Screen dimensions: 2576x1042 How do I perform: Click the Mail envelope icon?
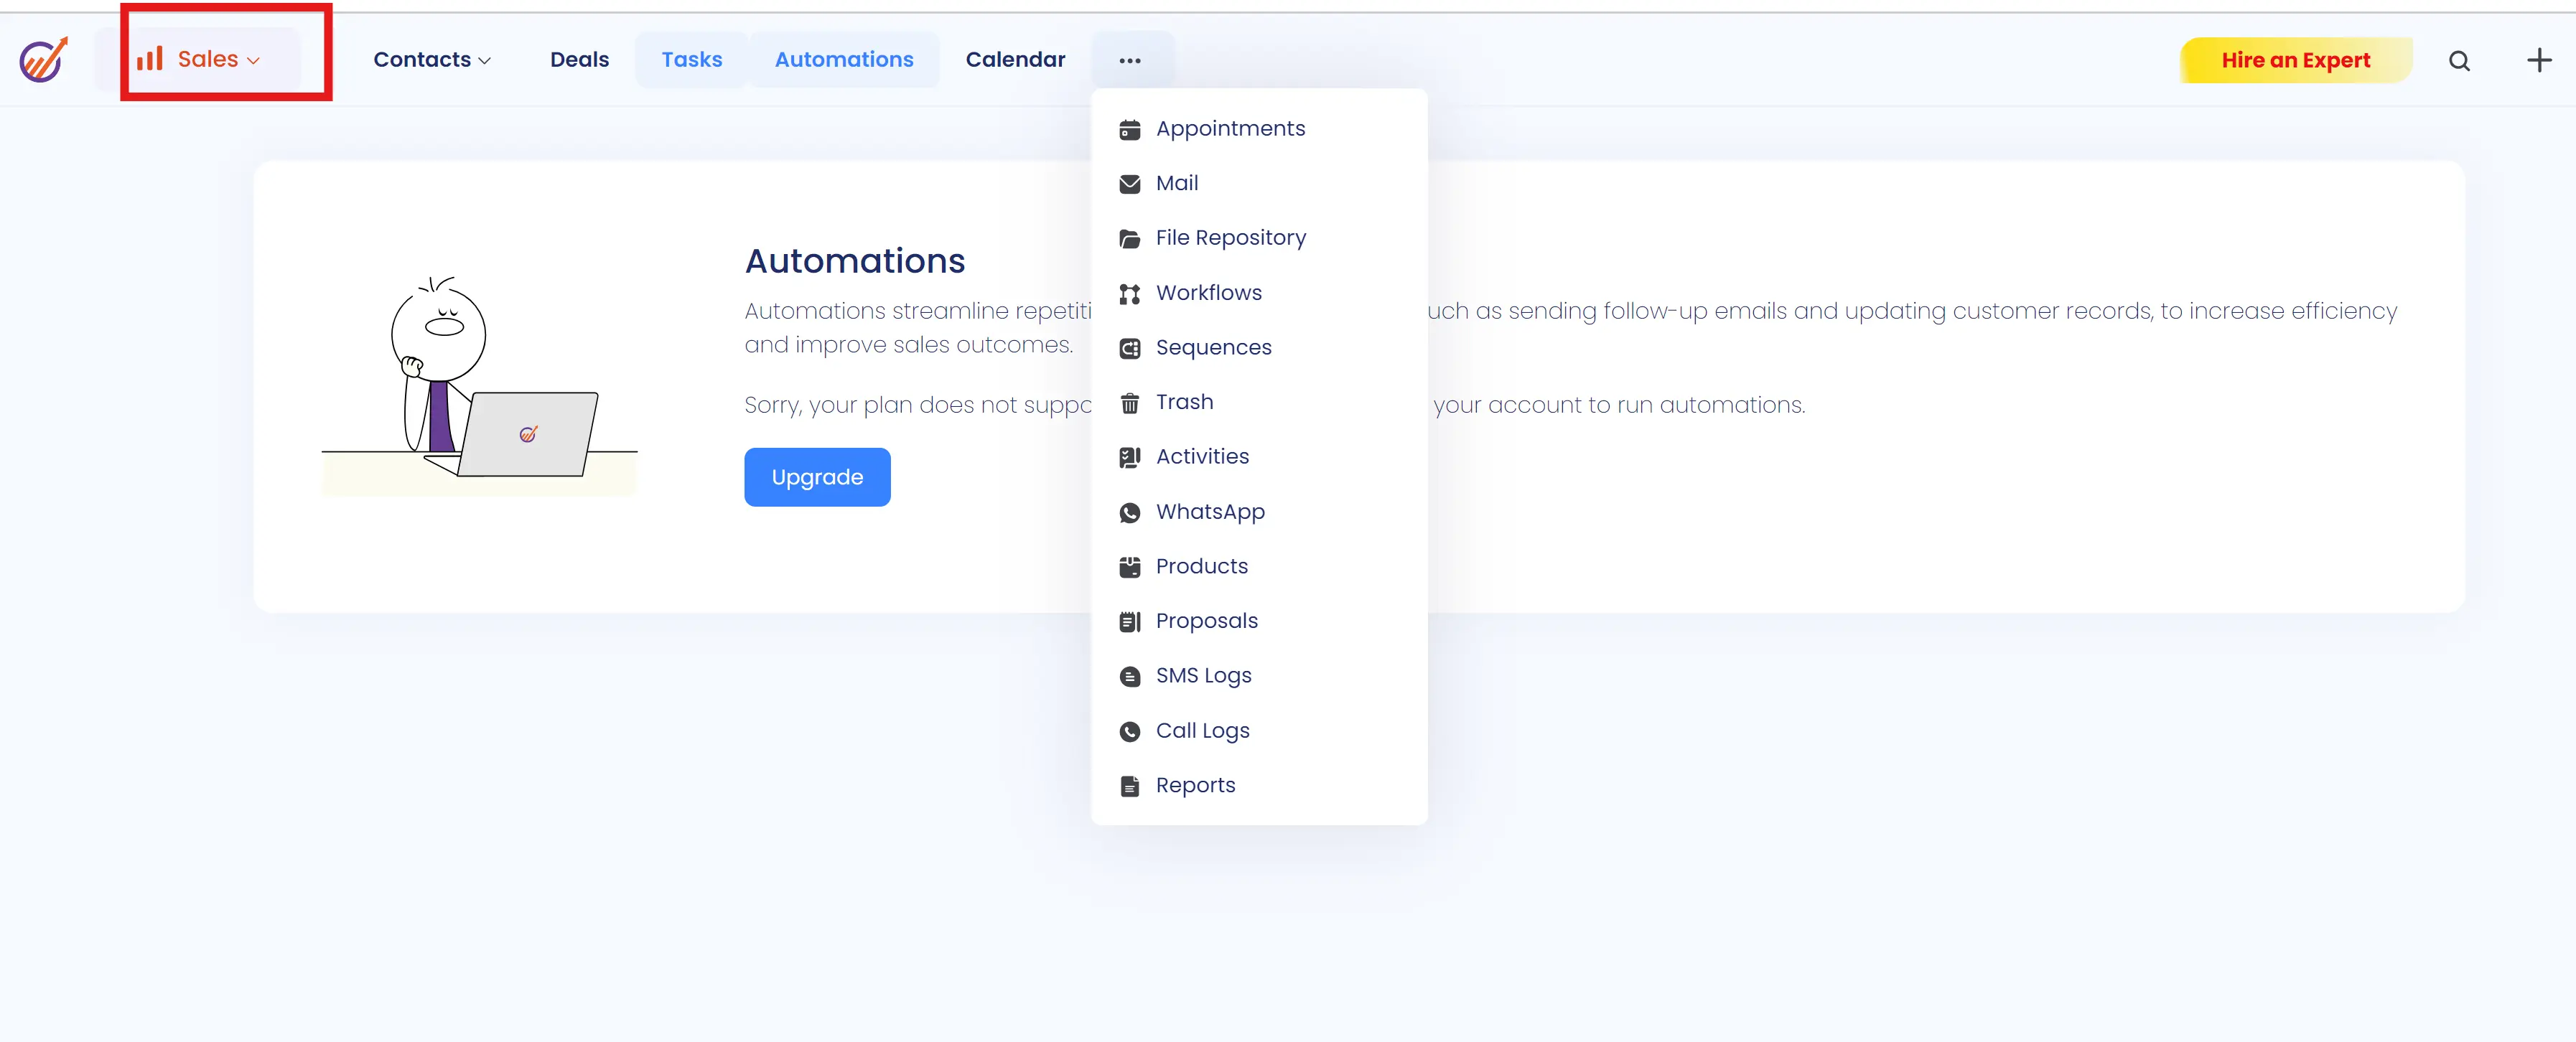coord(1129,184)
